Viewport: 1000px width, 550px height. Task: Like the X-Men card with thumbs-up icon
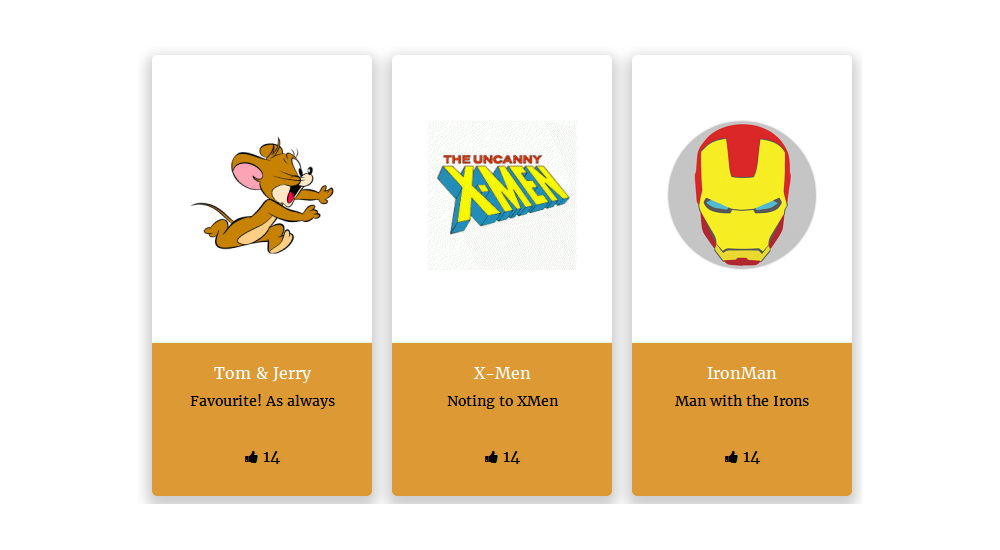point(491,457)
